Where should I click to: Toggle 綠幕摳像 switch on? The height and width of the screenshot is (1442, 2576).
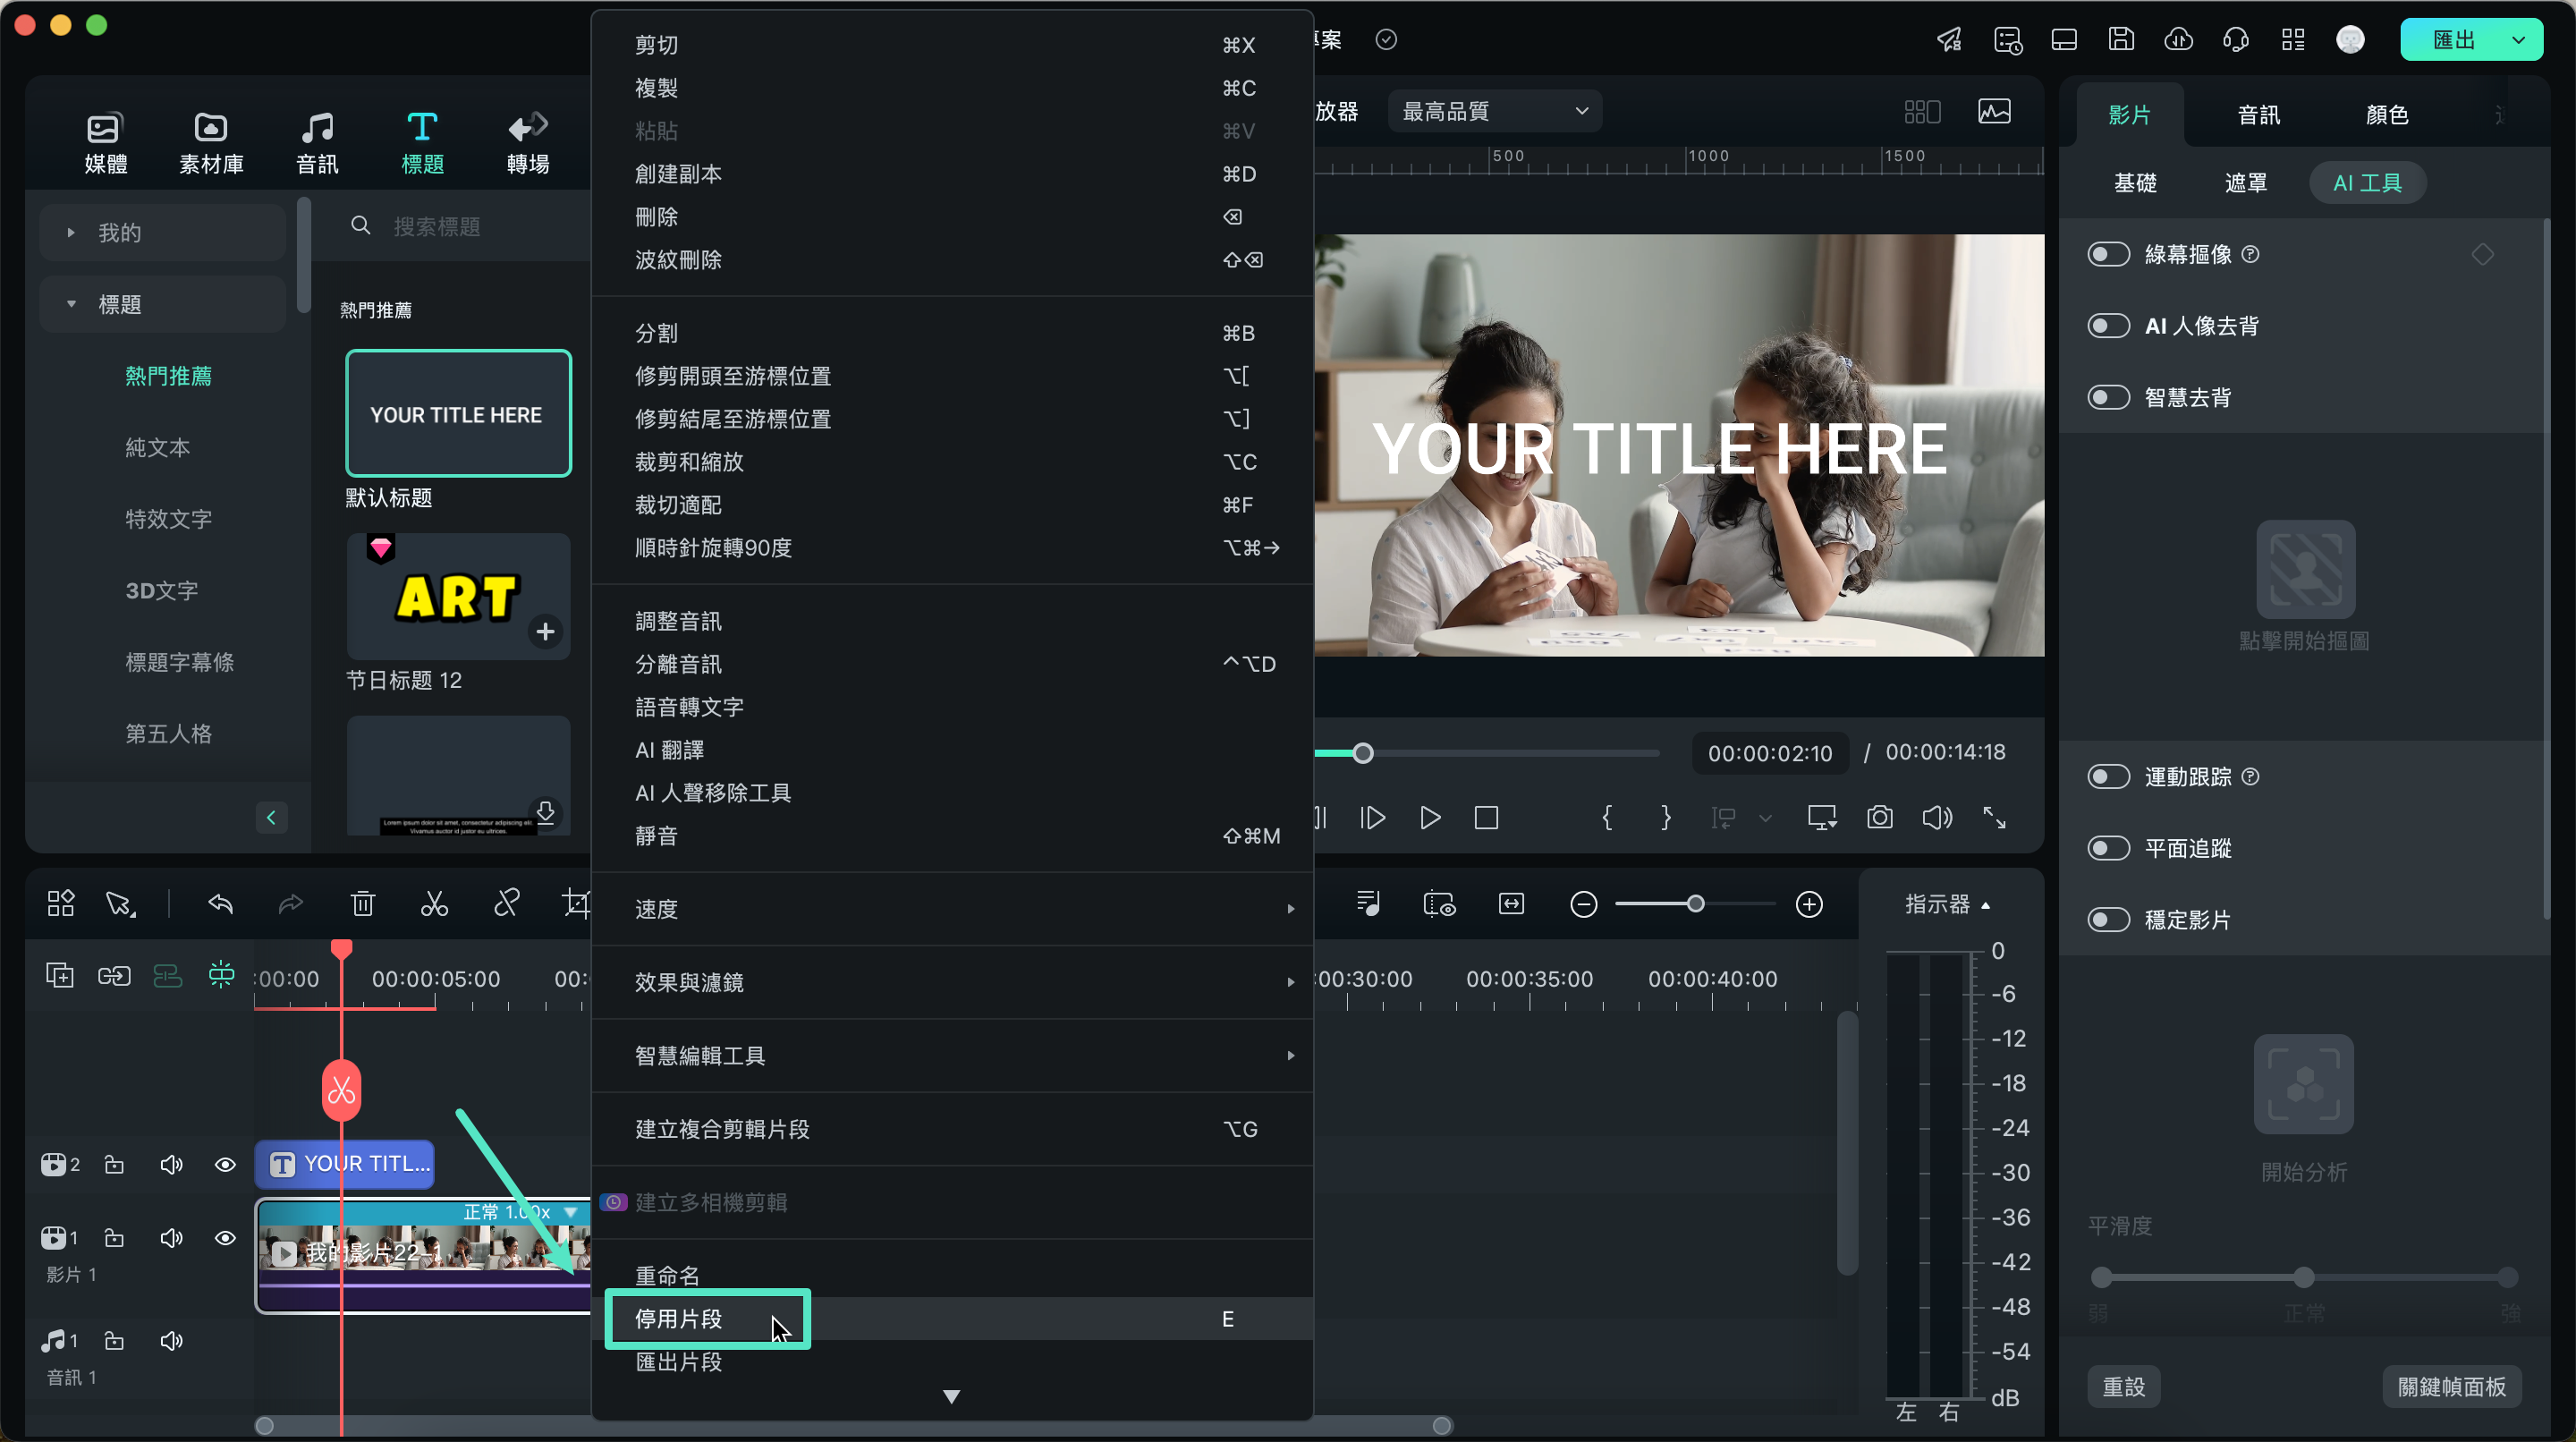2109,253
